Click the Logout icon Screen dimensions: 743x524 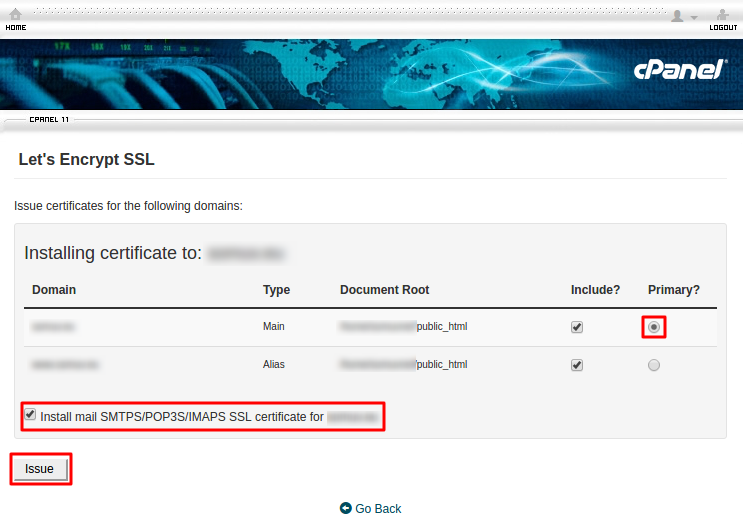coord(723,14)
